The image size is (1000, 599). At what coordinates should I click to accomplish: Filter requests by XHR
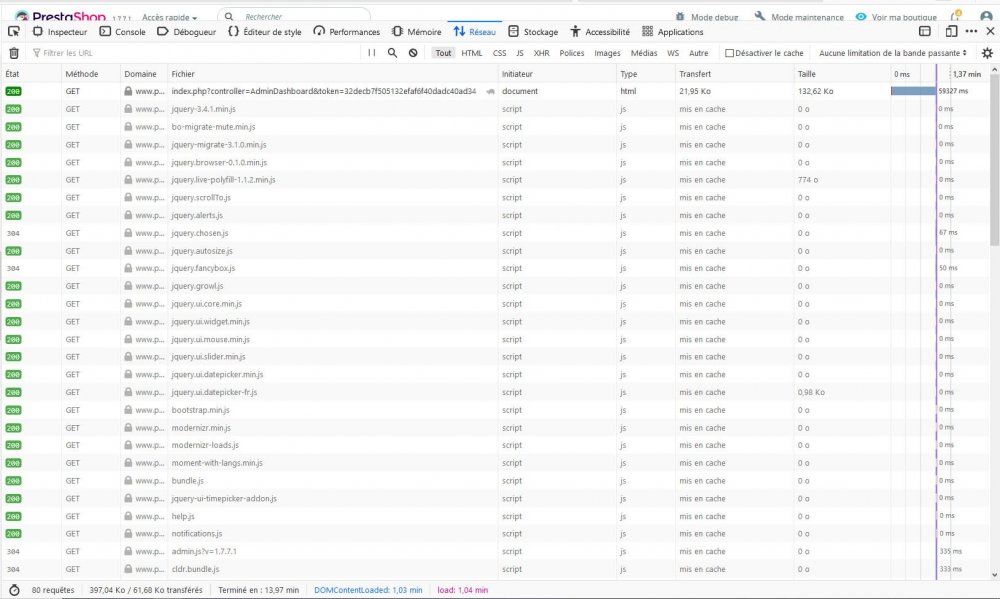541,53
